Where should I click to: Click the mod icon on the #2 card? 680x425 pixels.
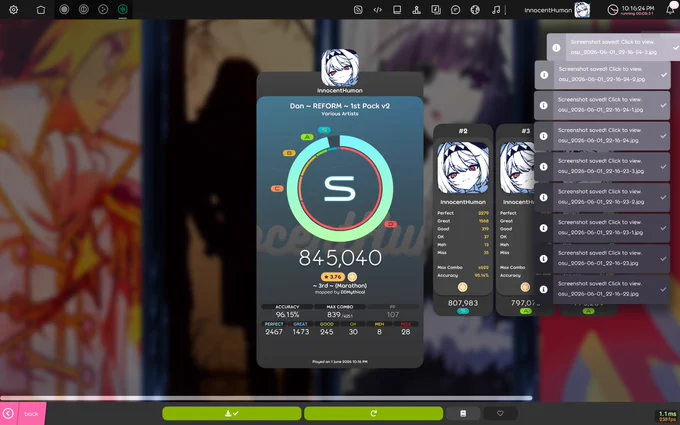click(x=463, y=287)
